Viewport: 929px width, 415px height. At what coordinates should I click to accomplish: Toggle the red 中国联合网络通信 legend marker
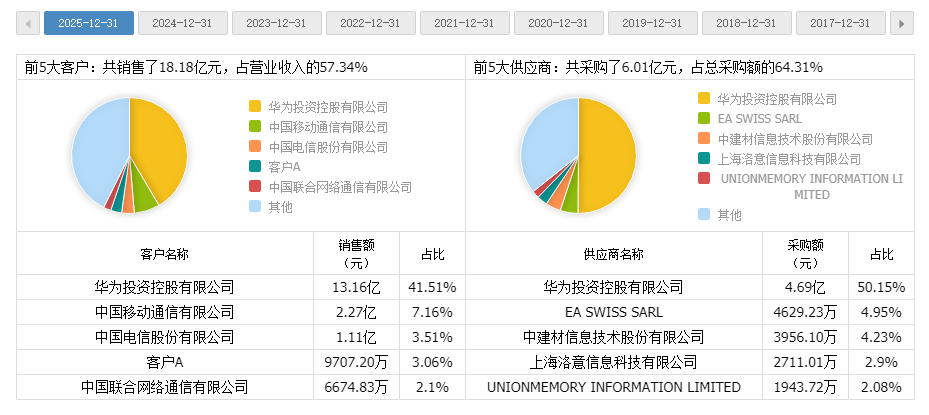pyautogui.click(x=255, y=187)
